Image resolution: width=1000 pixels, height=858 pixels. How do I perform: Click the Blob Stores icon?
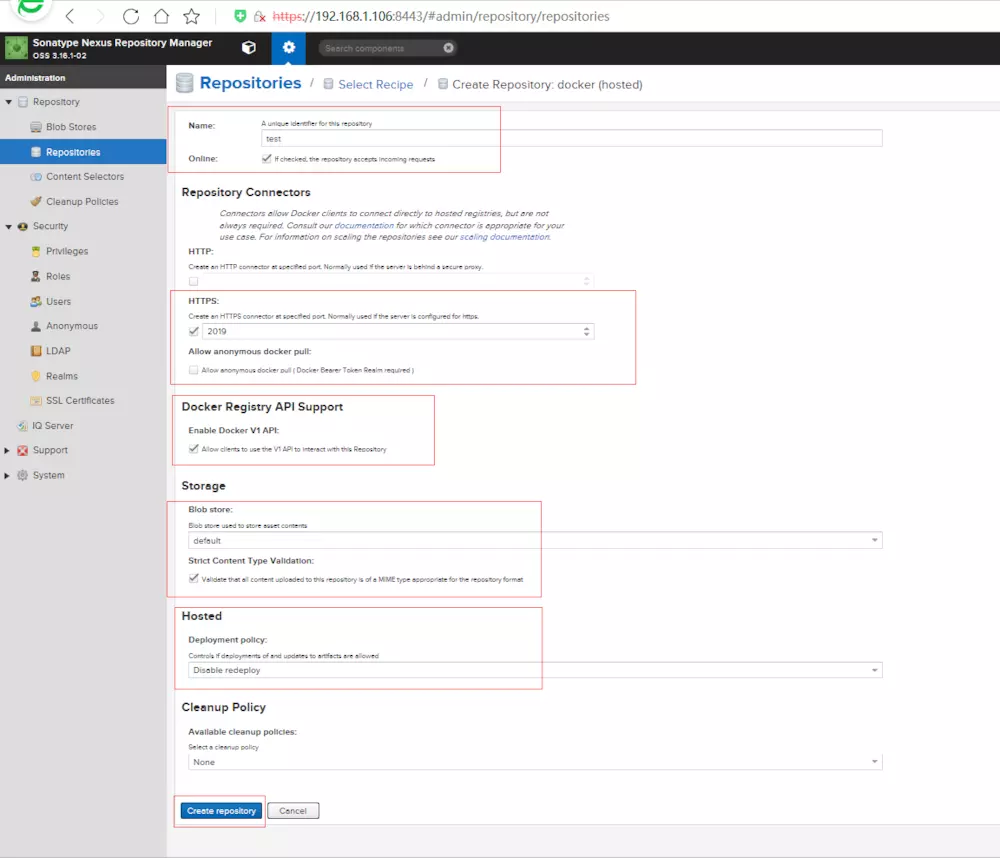[36, 127]
